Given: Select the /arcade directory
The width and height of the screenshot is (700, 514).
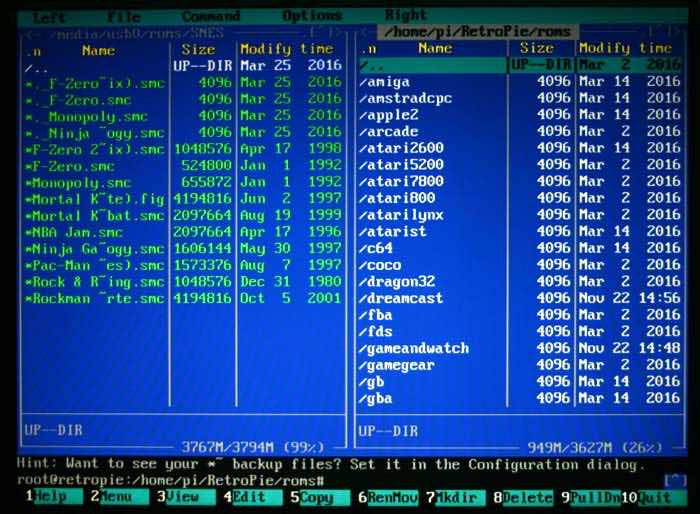Looking at the screenshot, I should [x=520, y=131].
